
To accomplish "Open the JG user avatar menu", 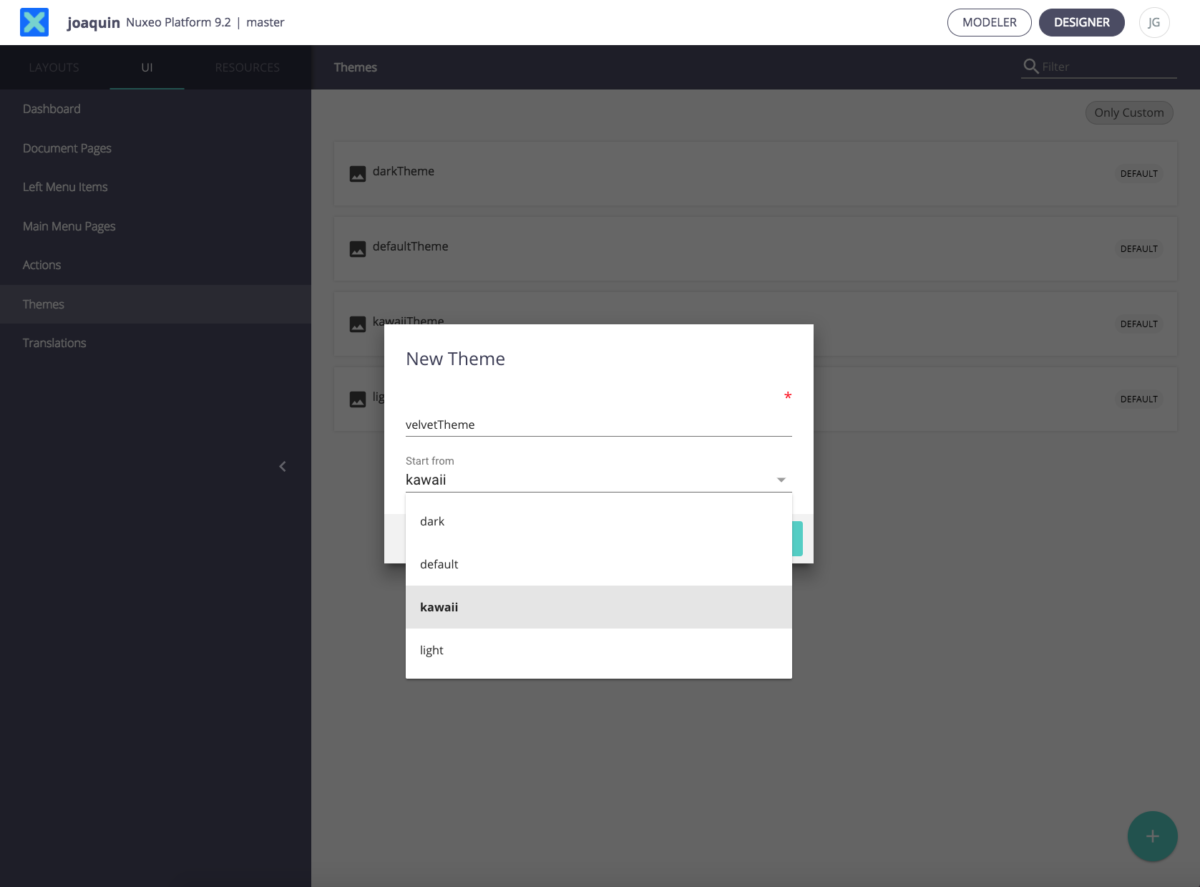I will click(1154, 21).
